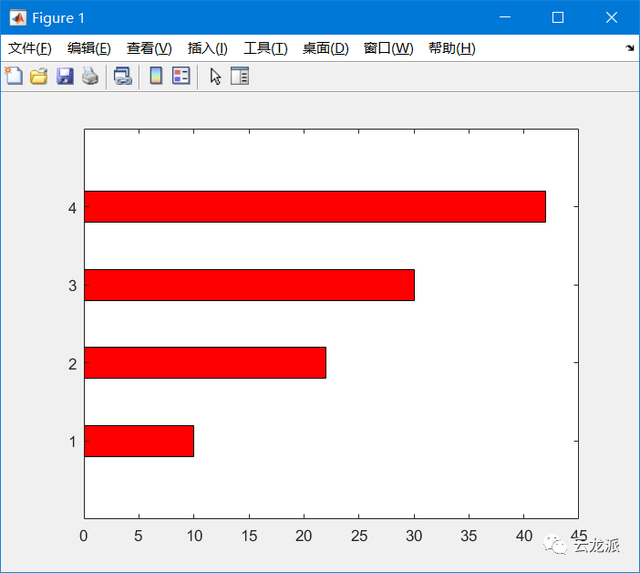The height and width of the screenshot is (573, 640).
Task: Click the y-axis tick label 1
Action: click(73, 442)
